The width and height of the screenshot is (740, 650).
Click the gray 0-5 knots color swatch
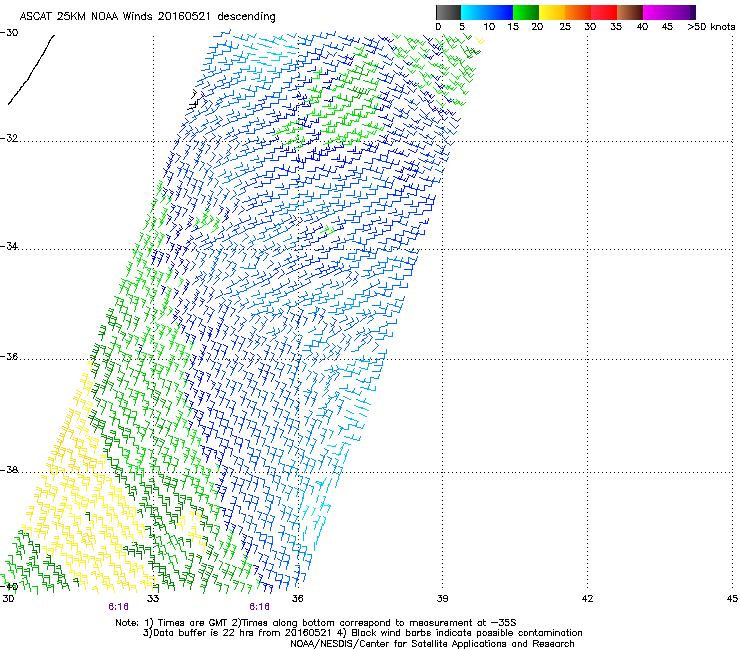tap(448, 12)
